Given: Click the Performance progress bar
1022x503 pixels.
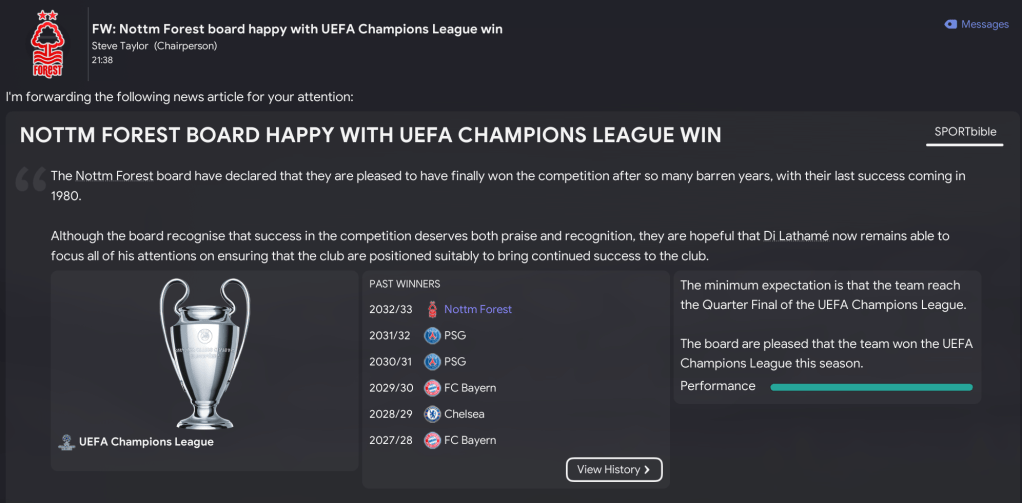Looking at the screenshot, I should 871,387.
